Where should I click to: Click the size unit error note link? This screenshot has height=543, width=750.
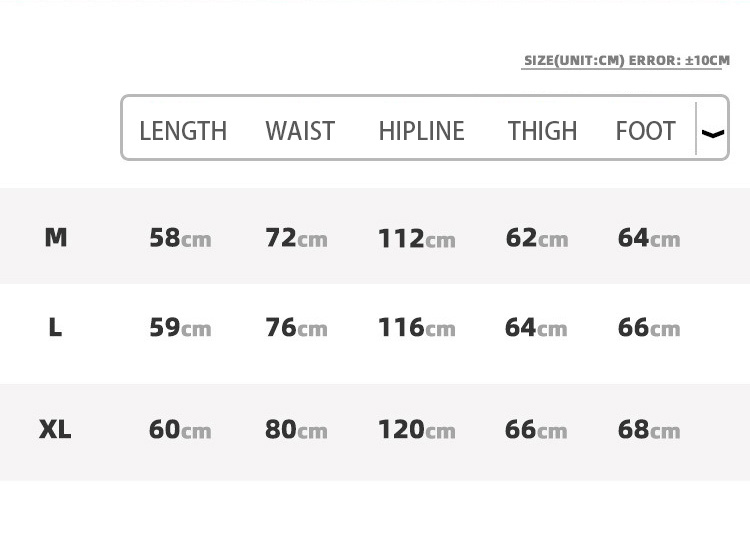[627, 61]
